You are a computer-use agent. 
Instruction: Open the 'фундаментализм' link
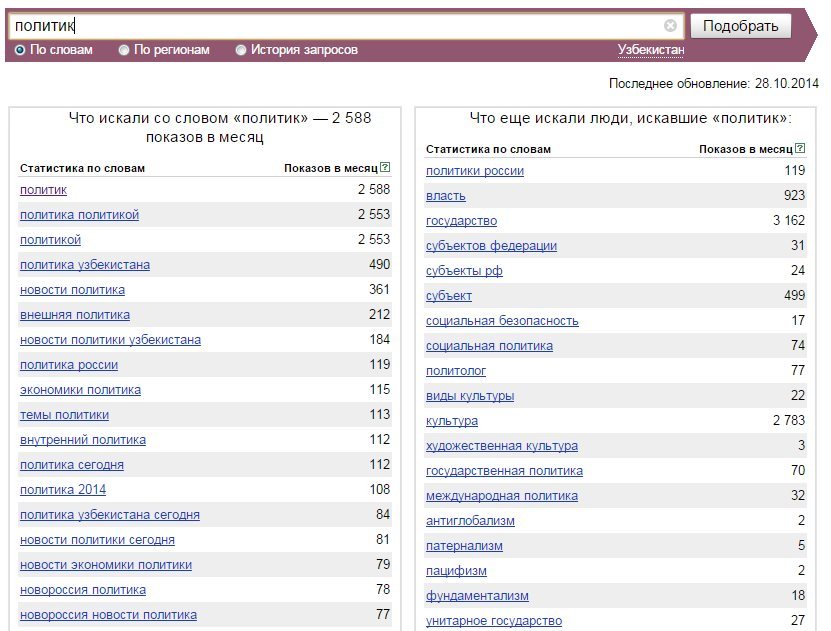click(x=478, y=596)
